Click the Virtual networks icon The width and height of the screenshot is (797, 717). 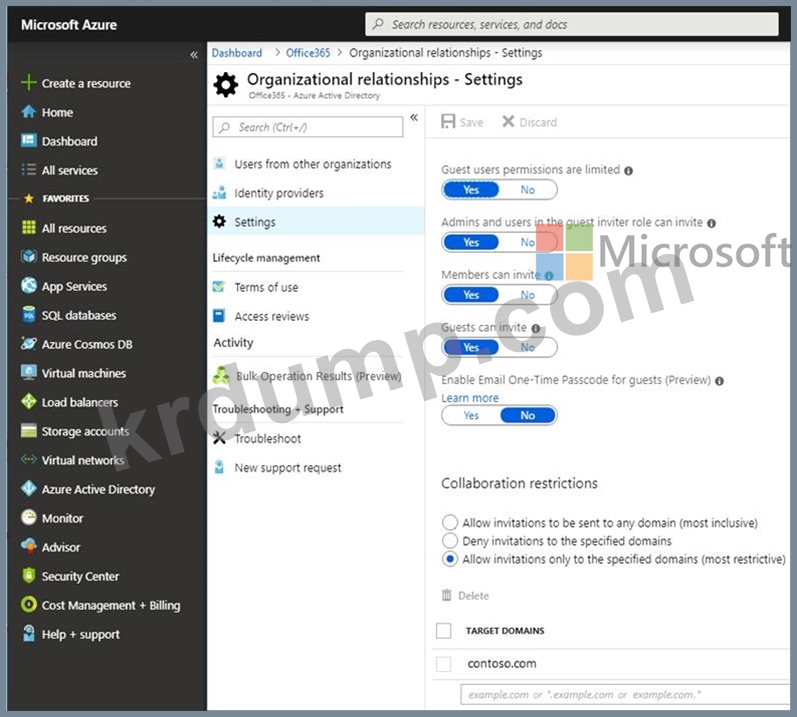[28, 459]
